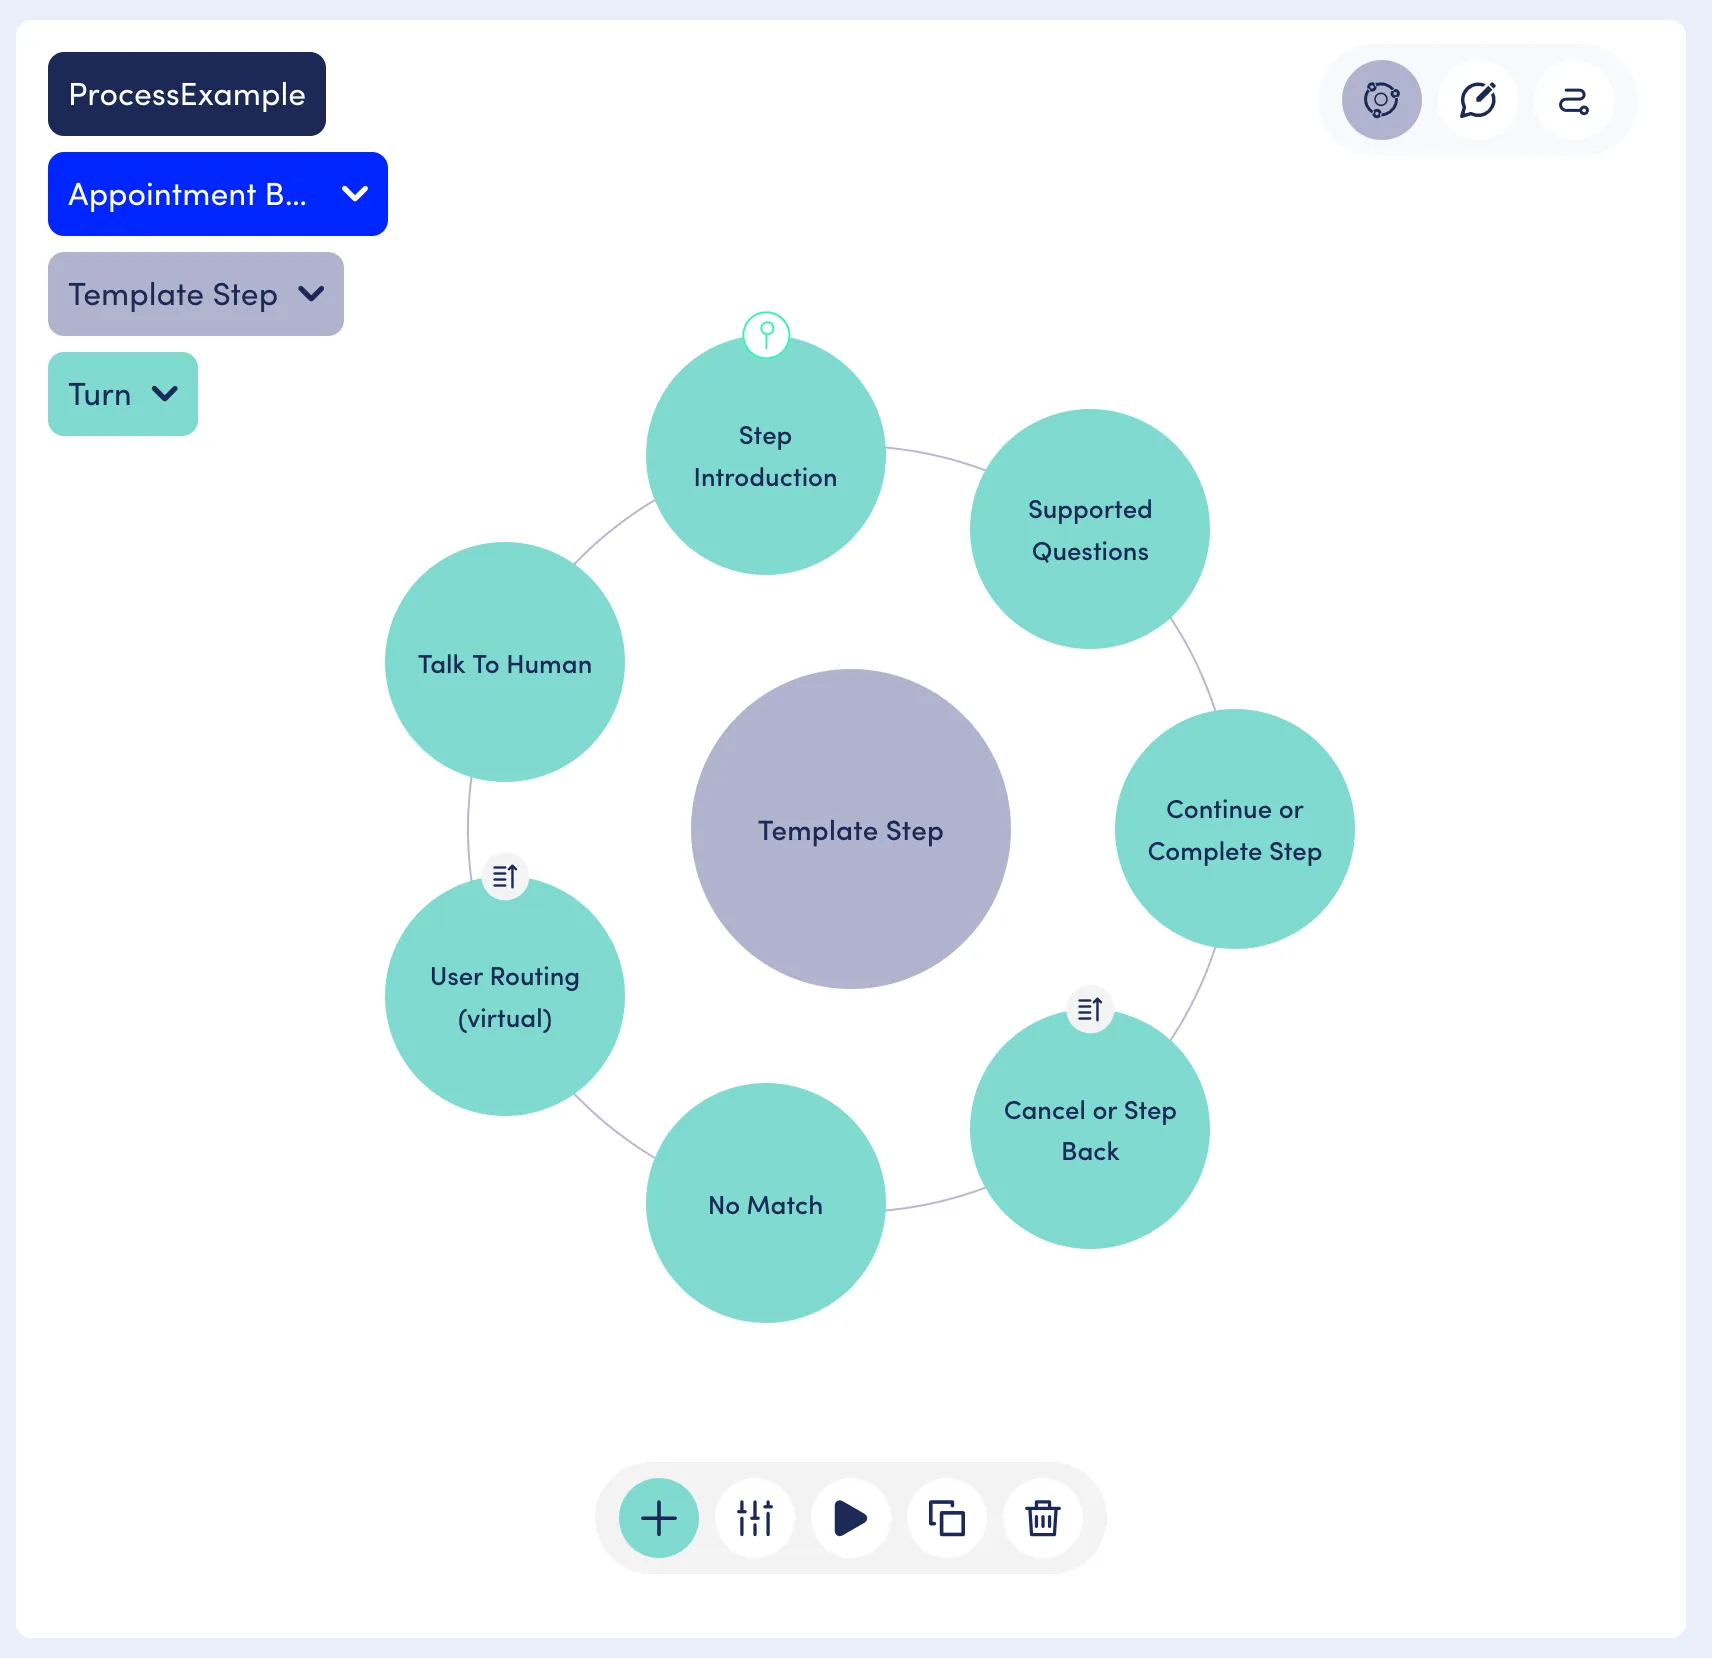
Task: Select the No Match node
Action: [x=766, y=1203]
